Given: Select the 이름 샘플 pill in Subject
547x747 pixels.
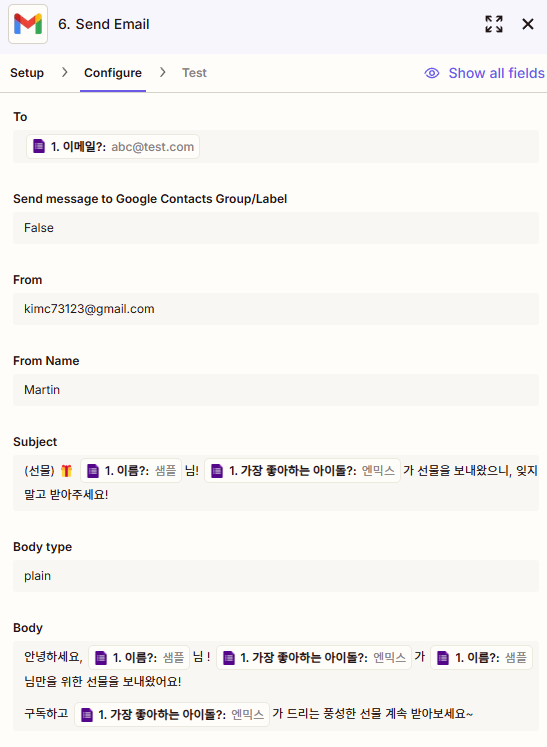Looking at the screenshot, I should [x=131, y=471].
